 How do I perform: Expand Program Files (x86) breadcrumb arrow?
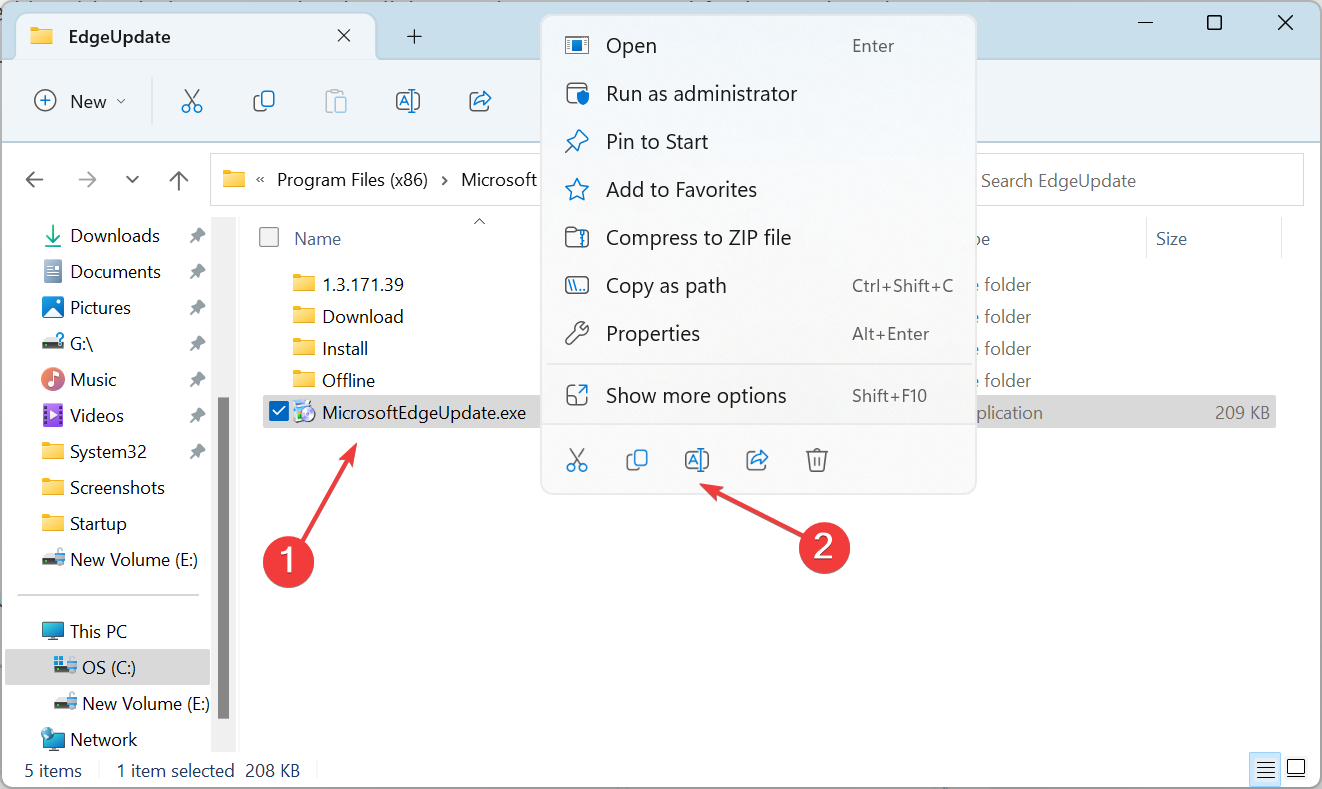click(x=444, y=180)
